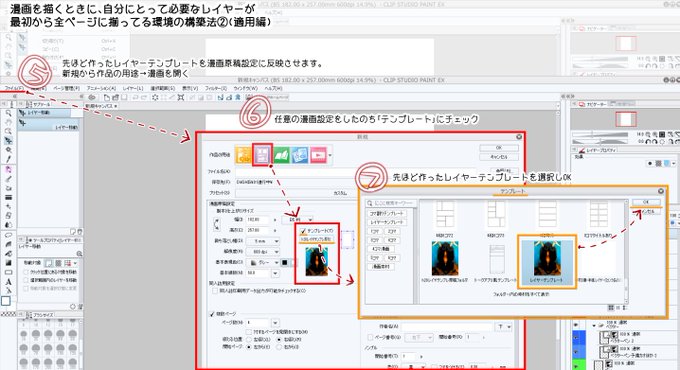
Task: Click Cancel in the Template dialog
Action: click(x=646, y=212)
